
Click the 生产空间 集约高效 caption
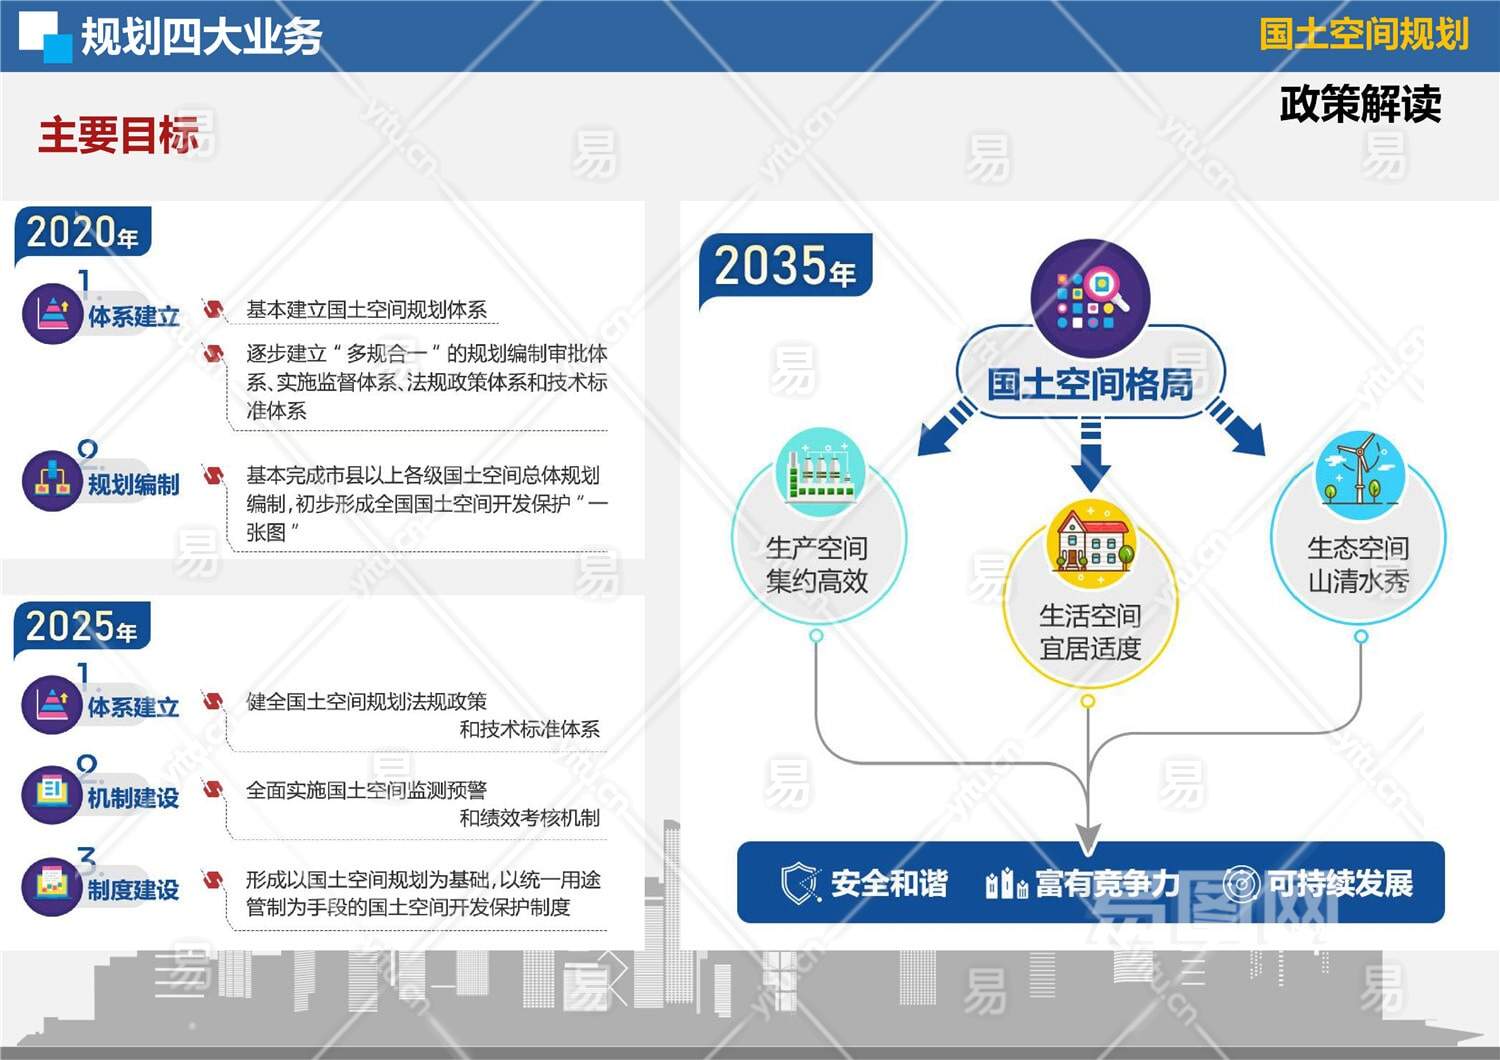point(817,565)
